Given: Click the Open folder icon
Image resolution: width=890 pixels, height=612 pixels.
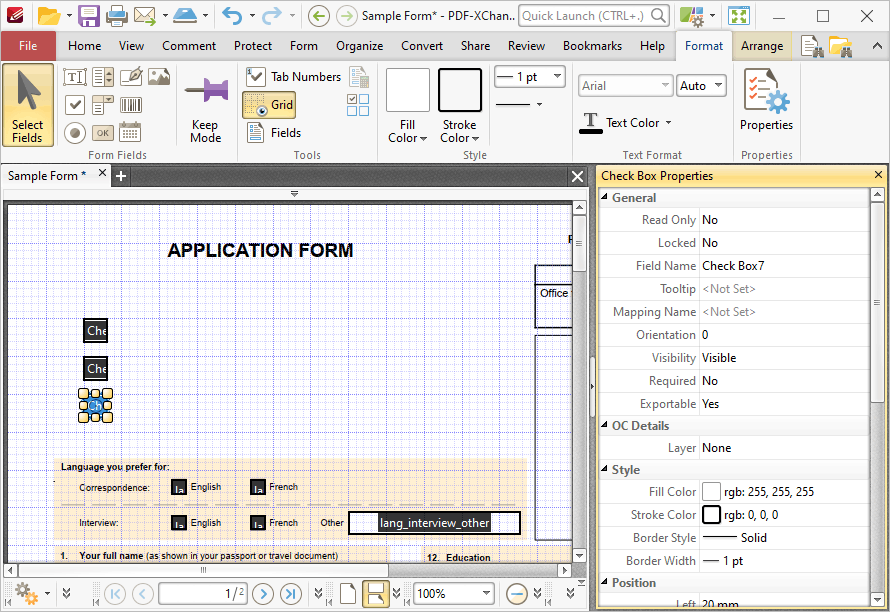Looking at the screenshot, I should (x=49, y=16).
